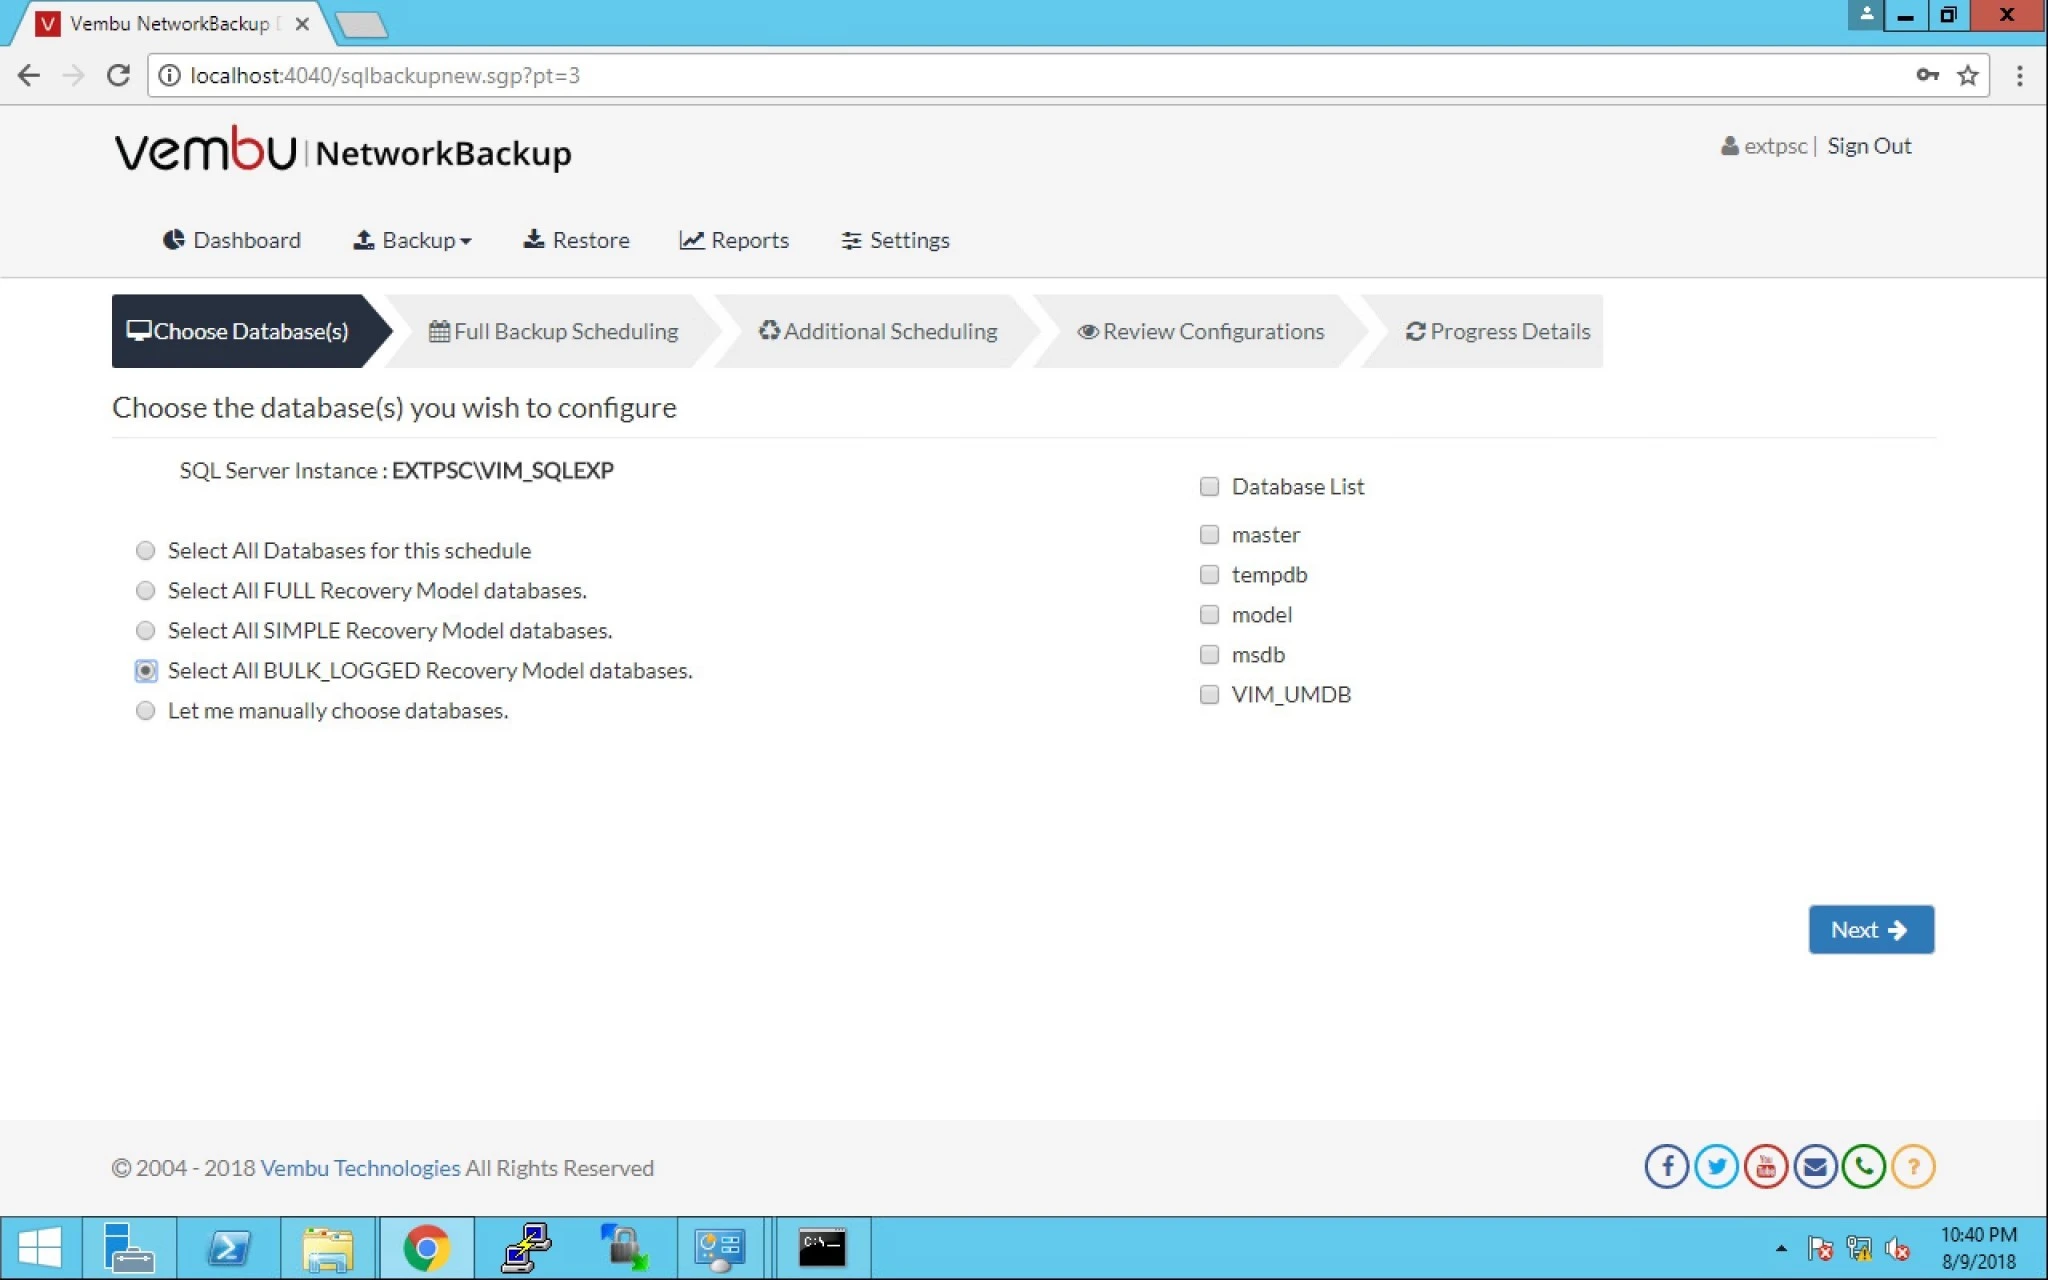Image resolution: width=2048 pixels, height=1280 pixels.
Task: Open the orange help question icon
Action: click(1913, 1166)
